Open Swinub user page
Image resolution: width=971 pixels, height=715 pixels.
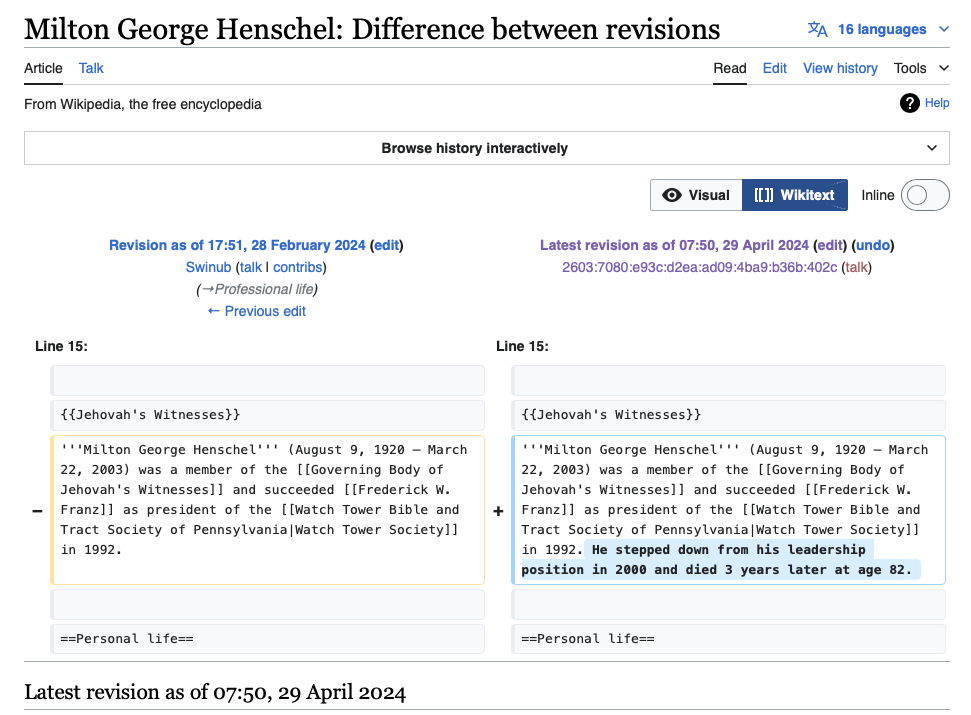point(208,267)
